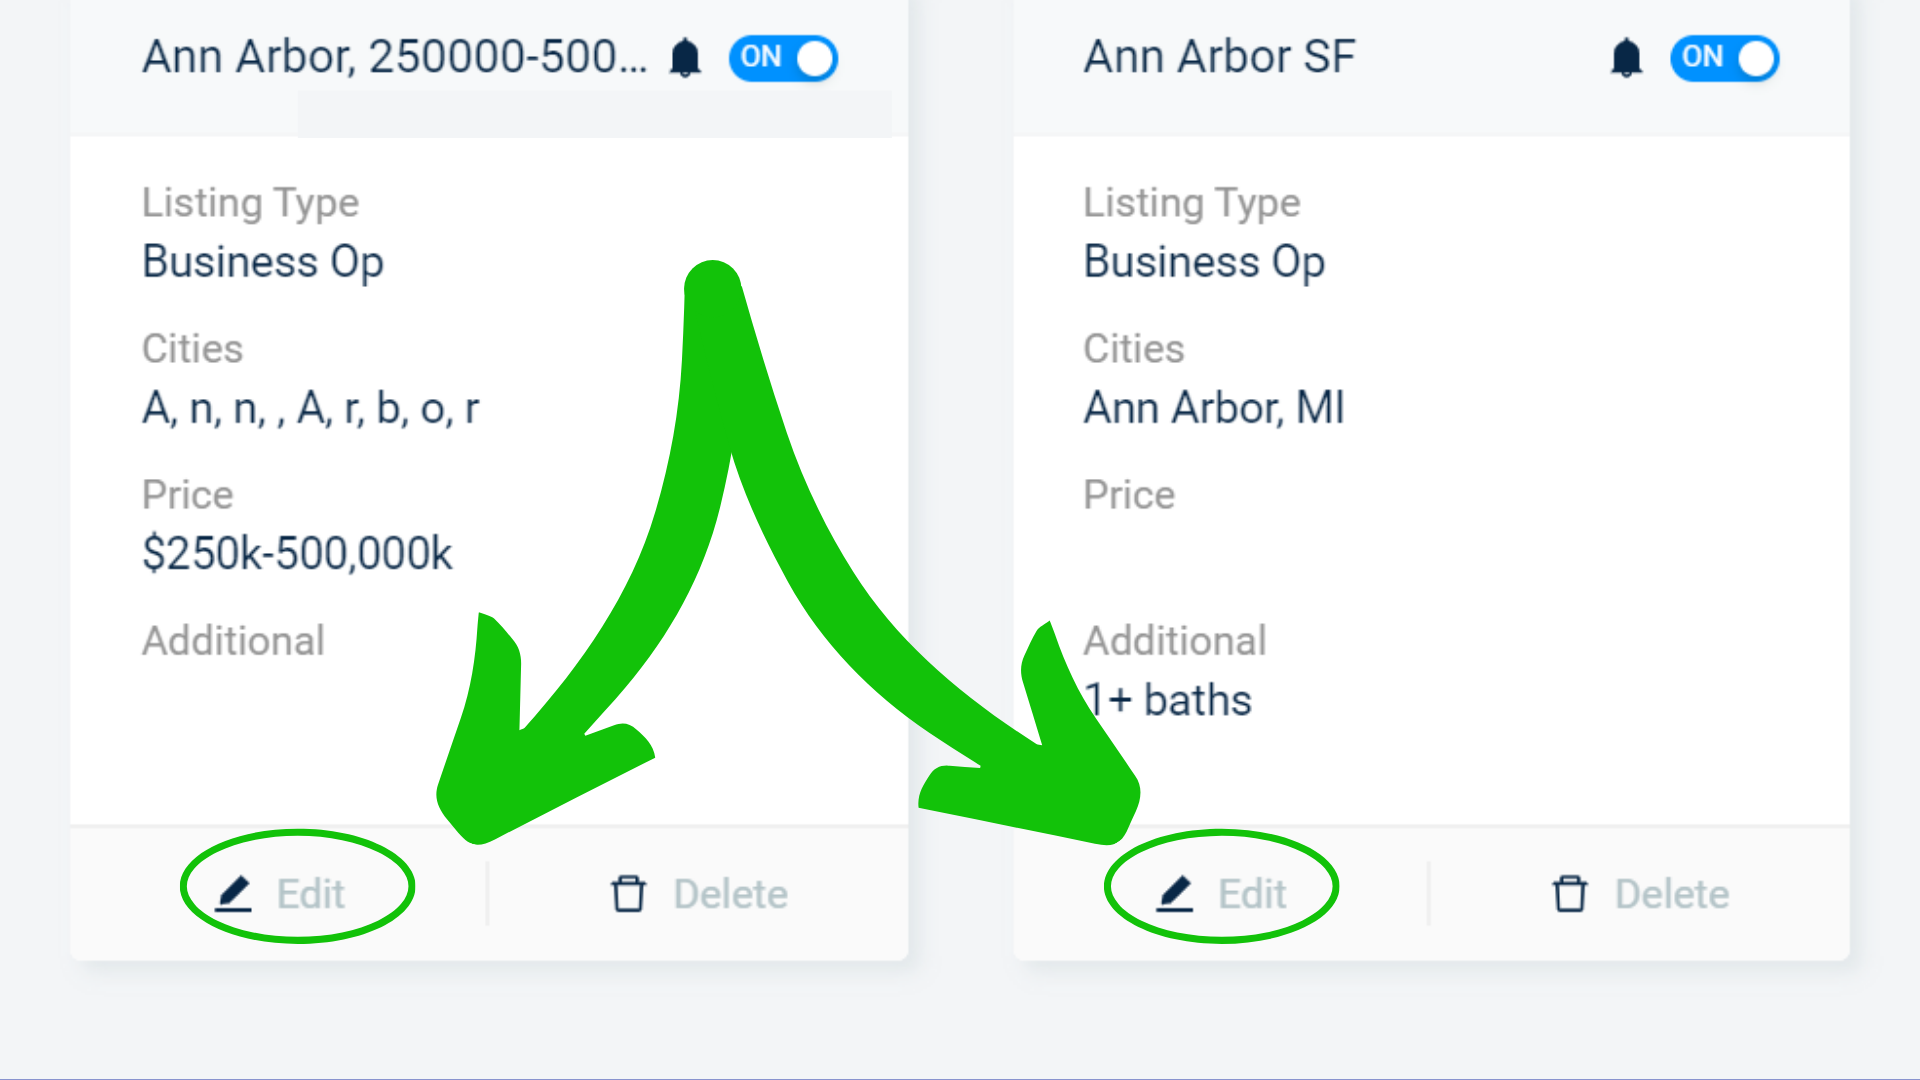
Task: Delete the Ann Arbor 250000-500 saved search
Action: 699,893
